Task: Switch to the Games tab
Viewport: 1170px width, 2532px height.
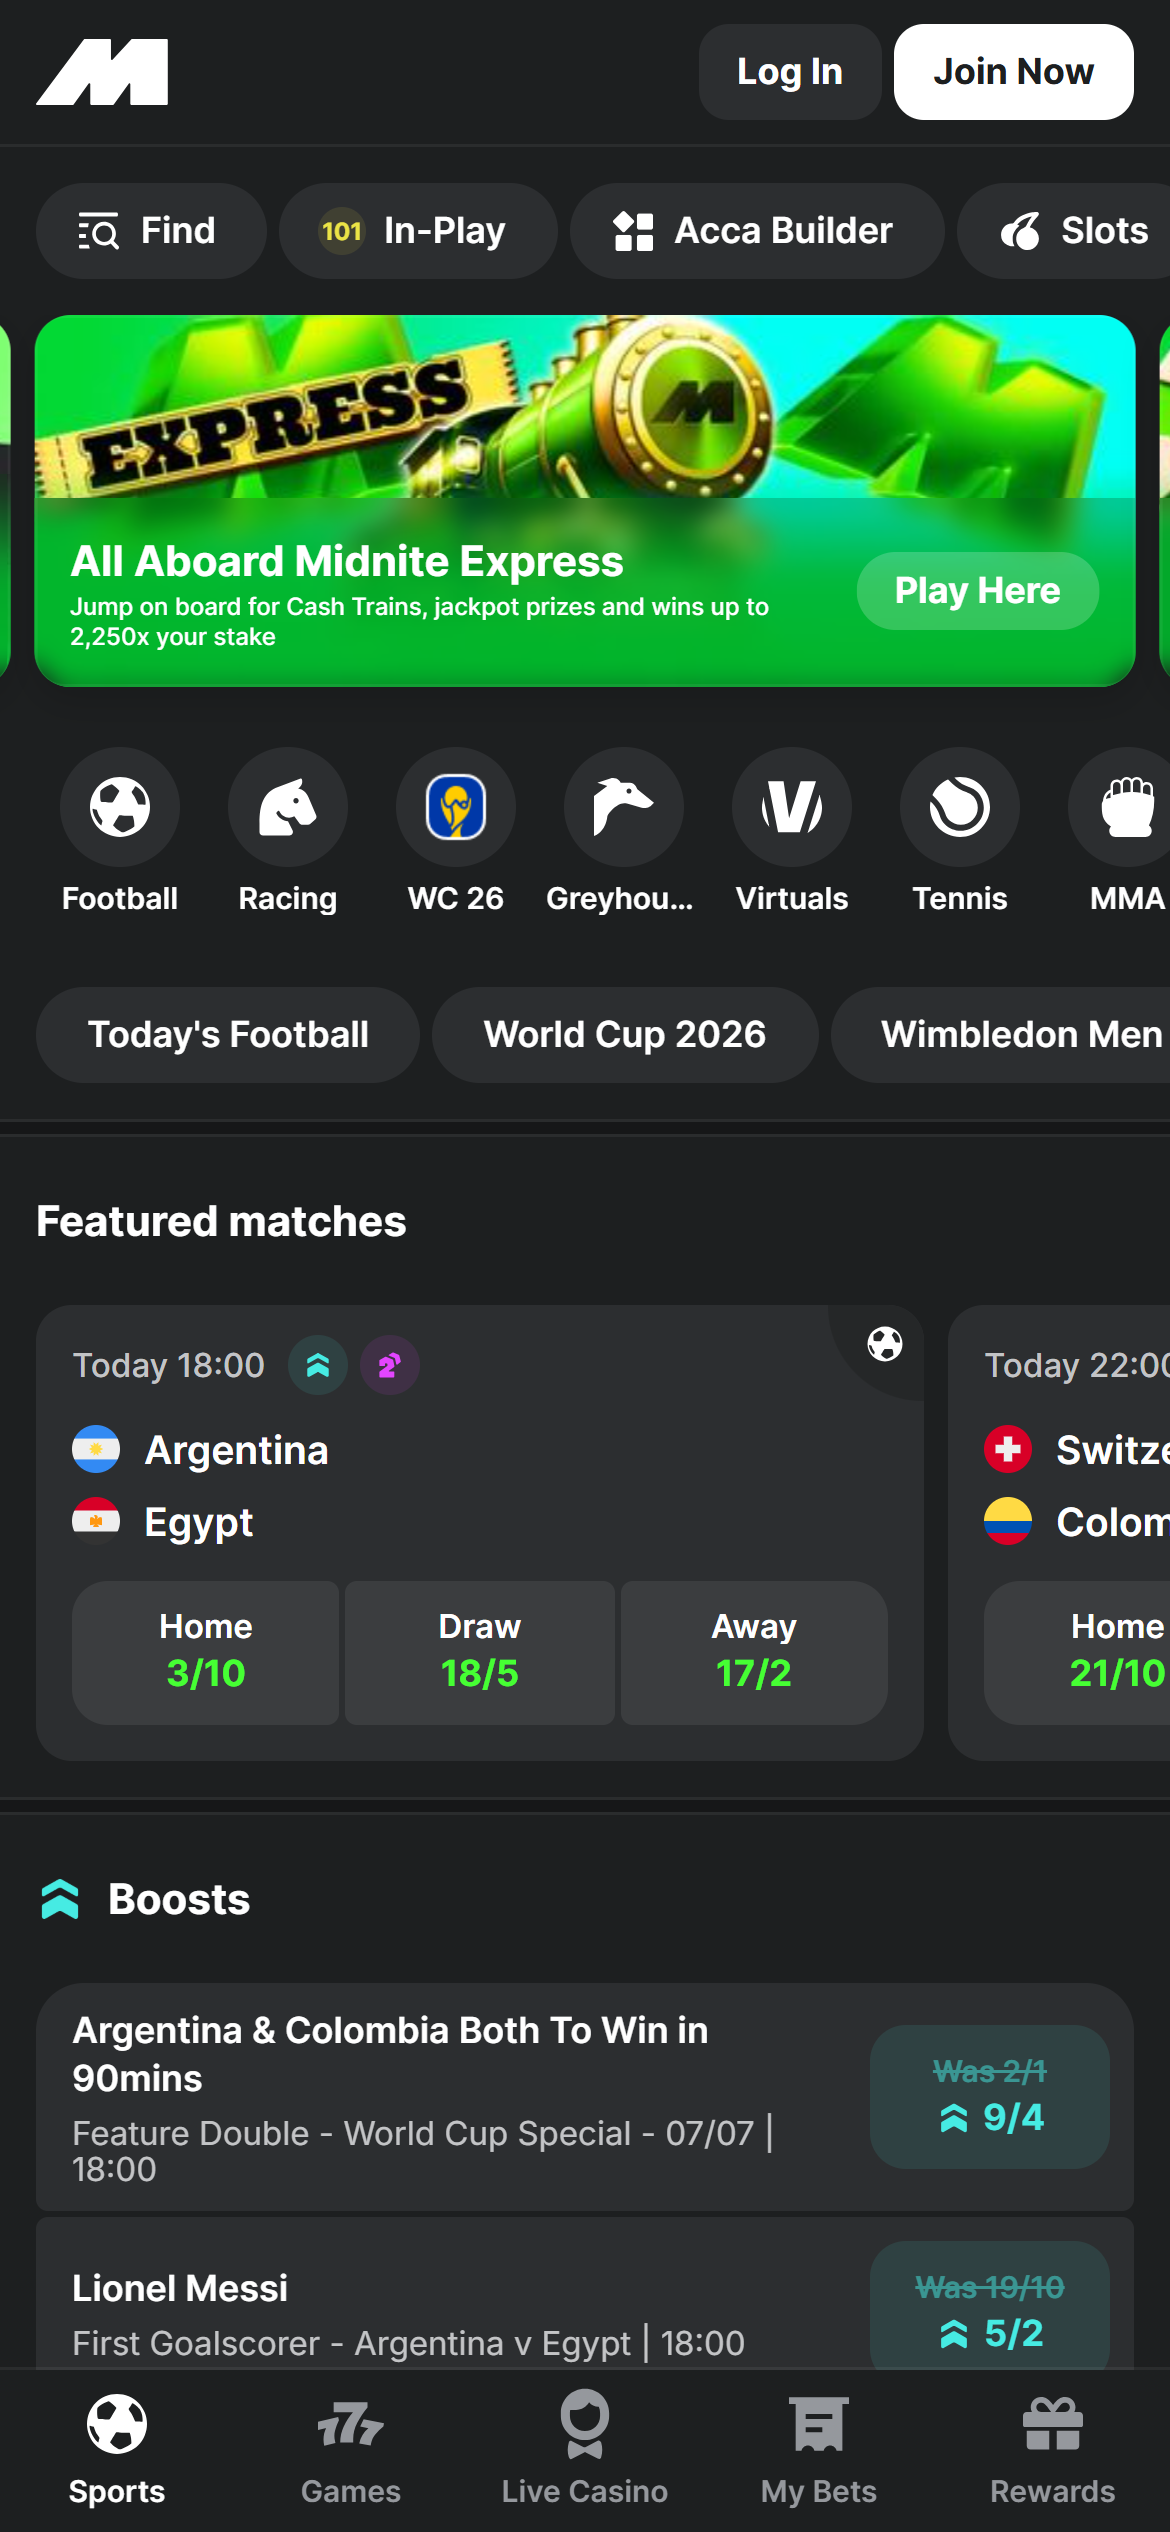Action: [351, 2450]
